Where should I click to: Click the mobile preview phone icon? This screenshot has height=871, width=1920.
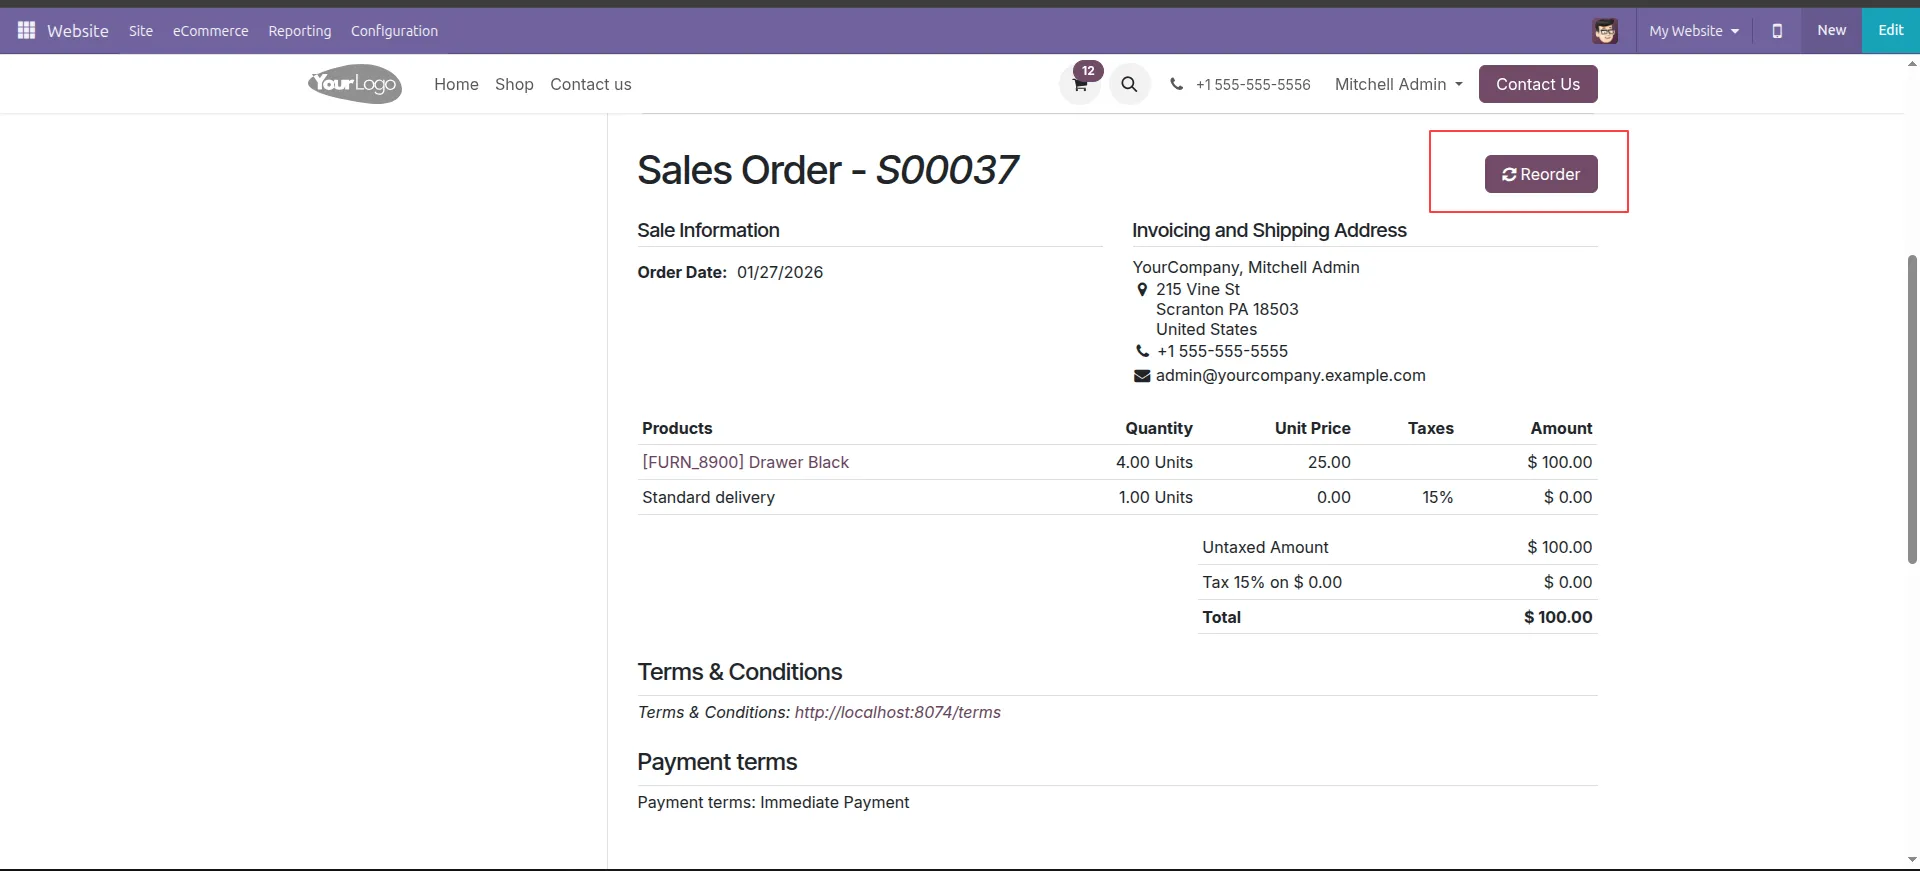coord(1776,31)
